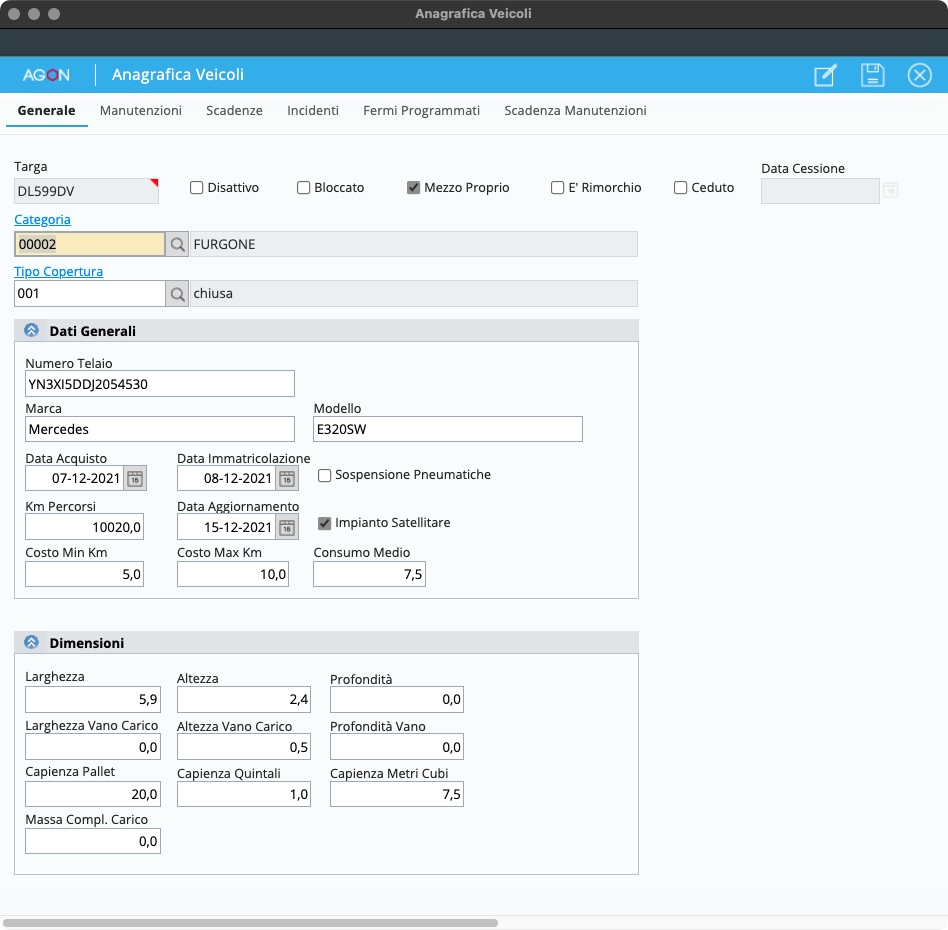
Task: Click the Categoria code field 00002
Action: click(x=89, y=244)
